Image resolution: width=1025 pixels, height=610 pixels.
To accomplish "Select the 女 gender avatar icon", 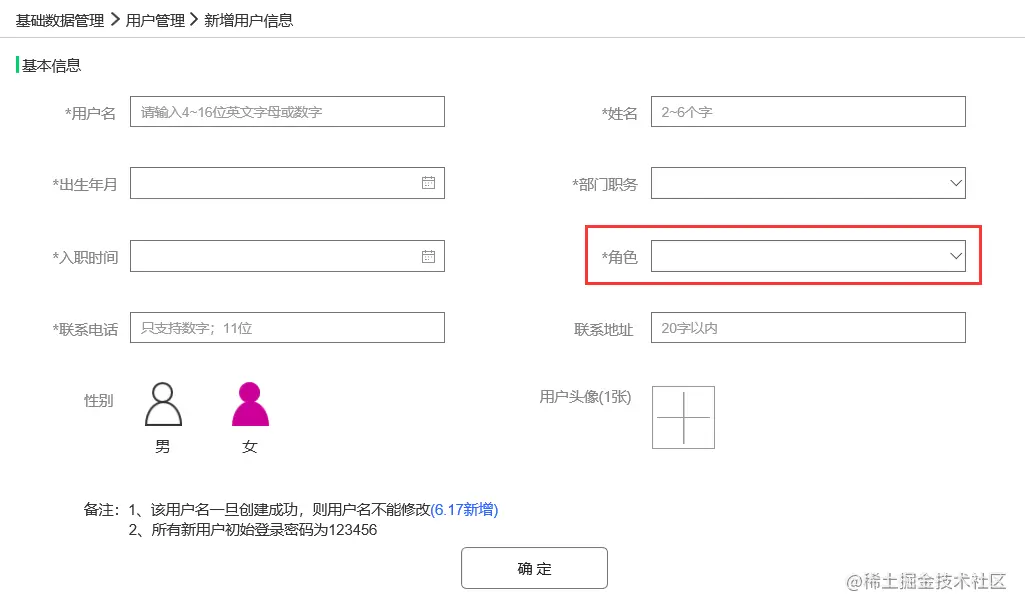I will (250, 404).
